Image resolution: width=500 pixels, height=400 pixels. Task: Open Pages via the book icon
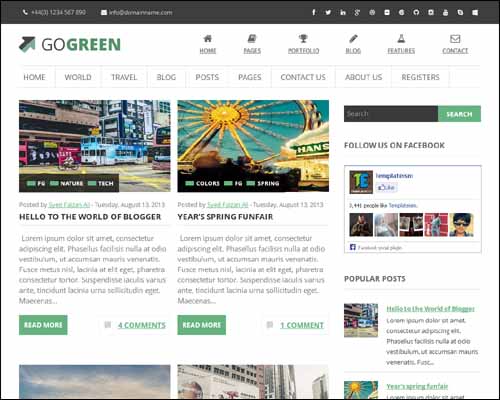click(x=252, y=39)
